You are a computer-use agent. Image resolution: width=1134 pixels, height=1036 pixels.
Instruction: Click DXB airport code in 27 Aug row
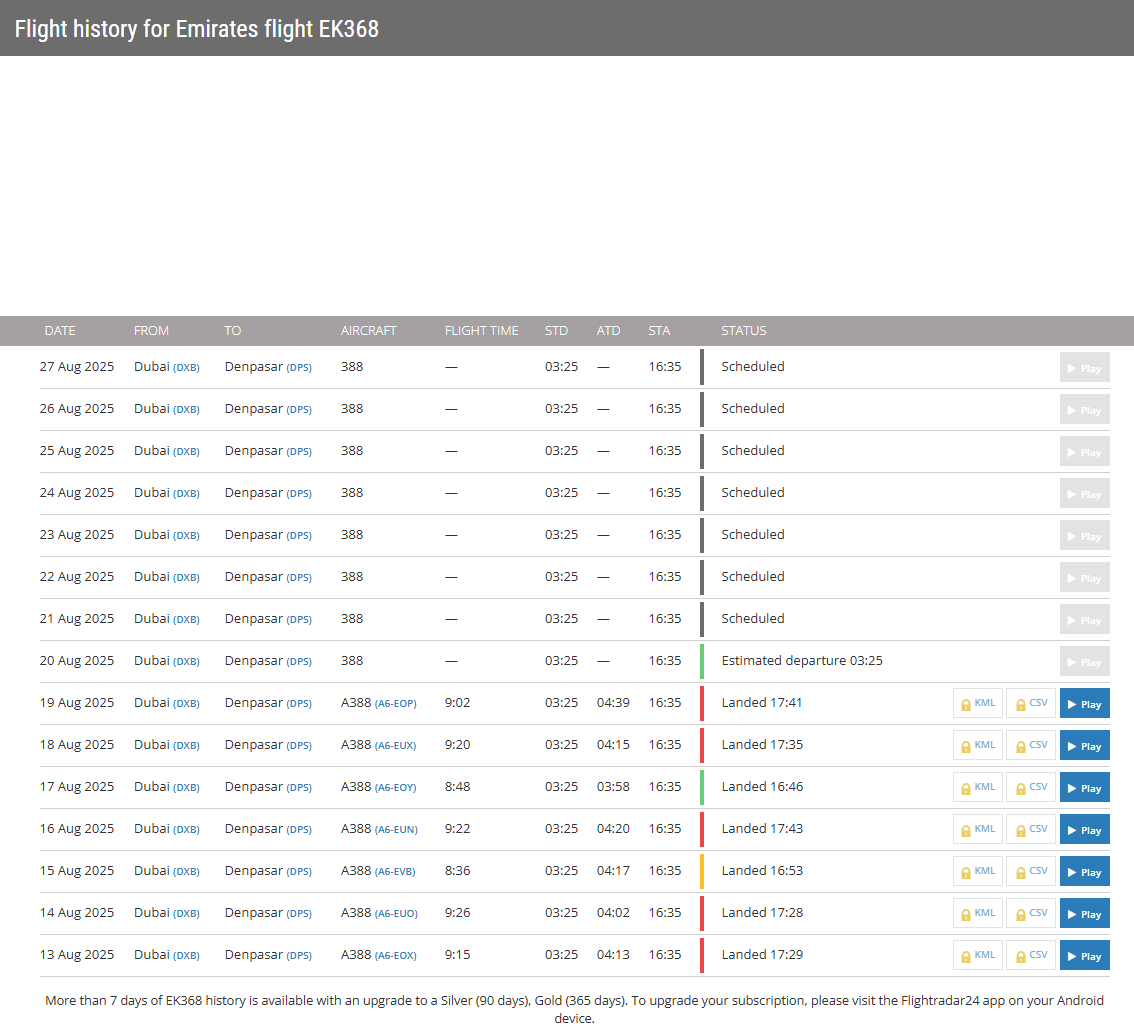pos(186,368)
